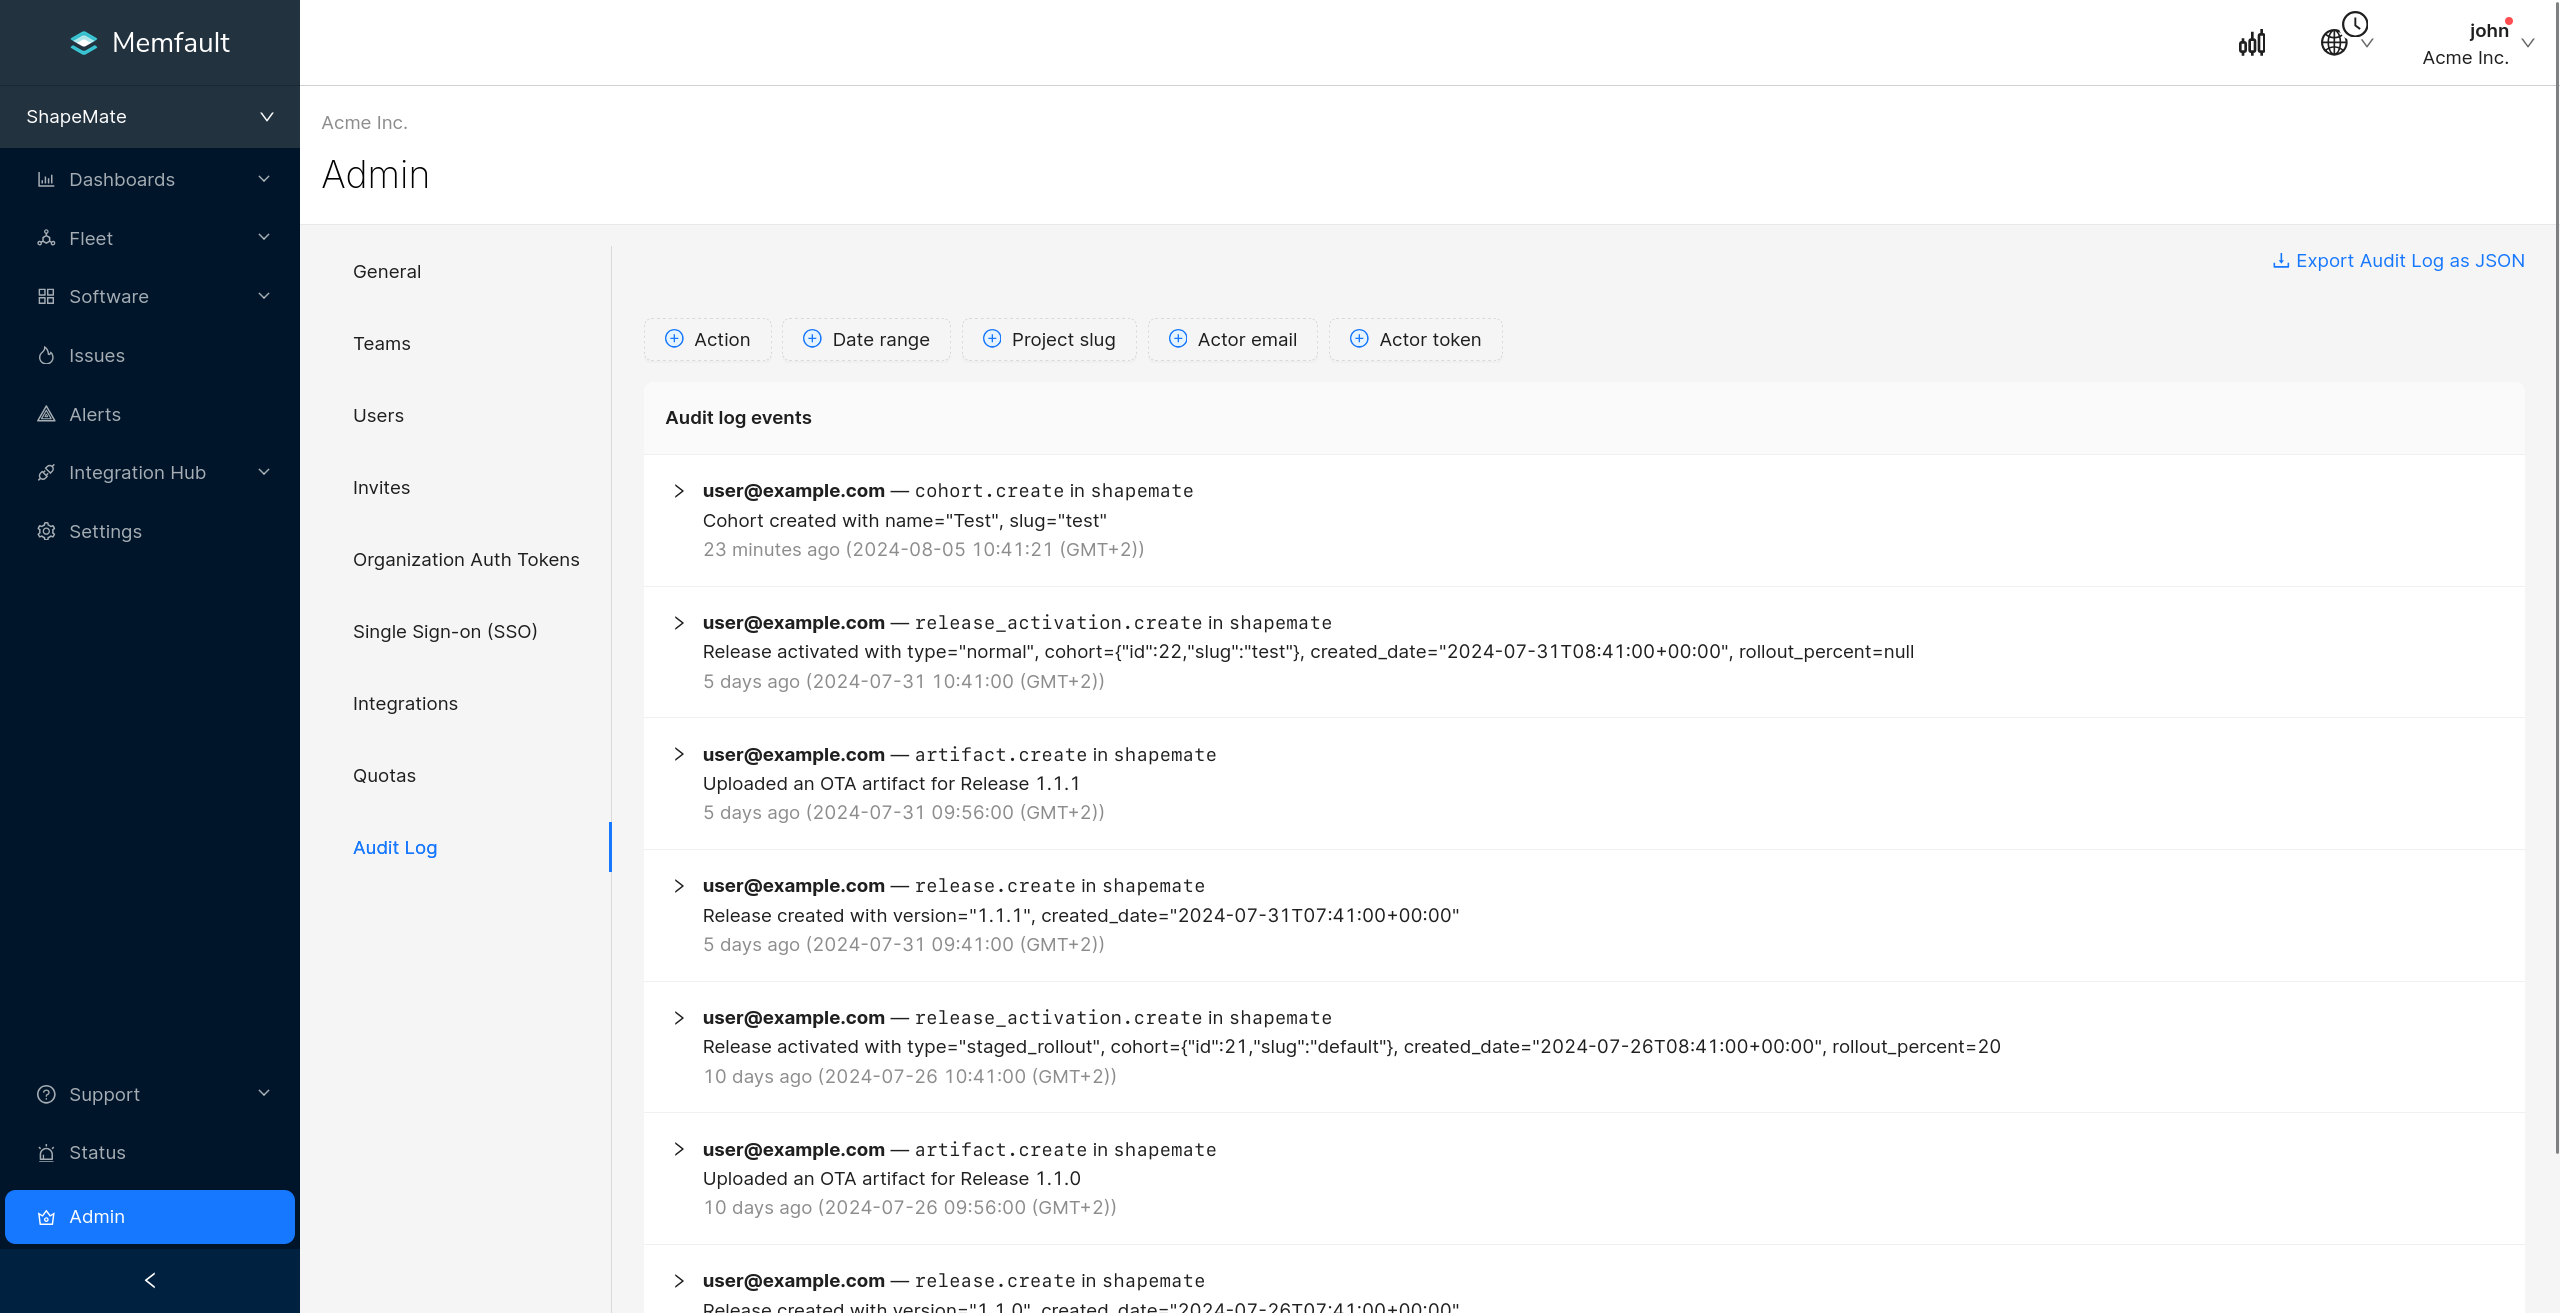Viewport: 2560px width, 1313px height.
Task: Expand the cohort.create audit event
Action: tap(679, 491)
